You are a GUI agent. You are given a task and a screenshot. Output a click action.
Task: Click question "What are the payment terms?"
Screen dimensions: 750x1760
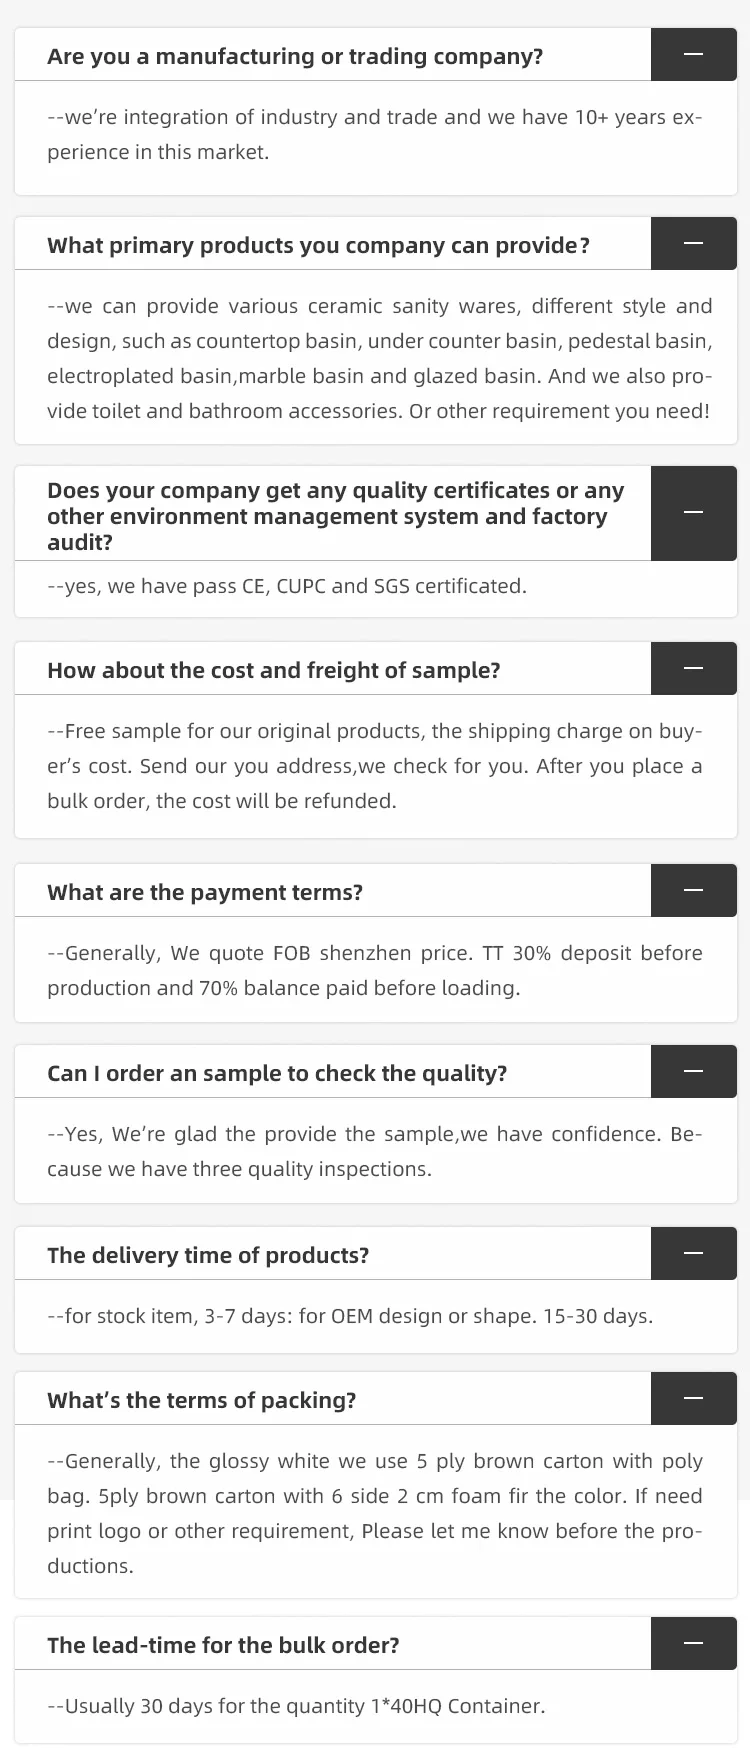pyautogui.click(x=205, y=892)
